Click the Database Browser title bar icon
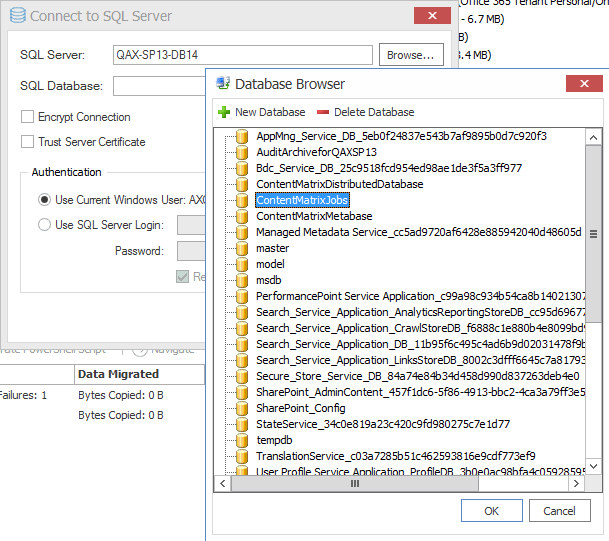 223,83
